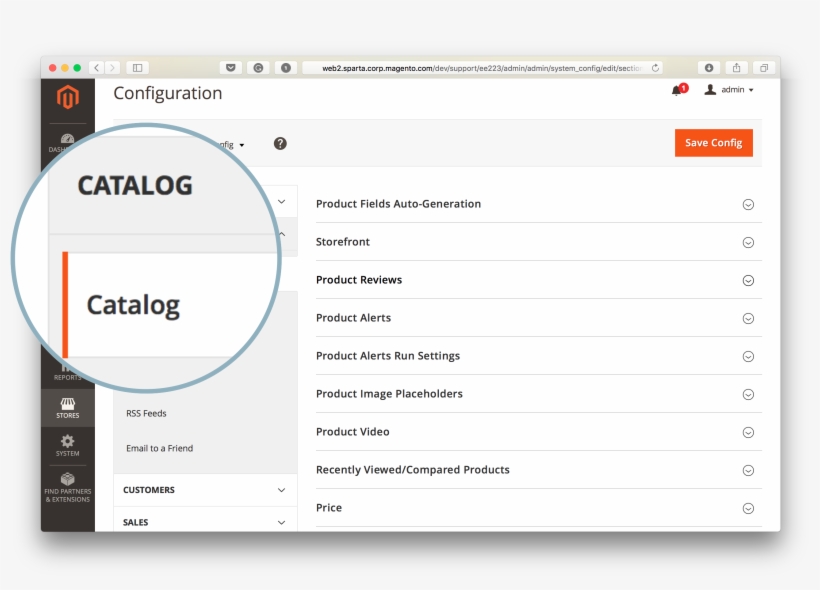Open the System gear menu
This screenshot has height=590, width=820.
pyautogui.click(x=68, y=446)
